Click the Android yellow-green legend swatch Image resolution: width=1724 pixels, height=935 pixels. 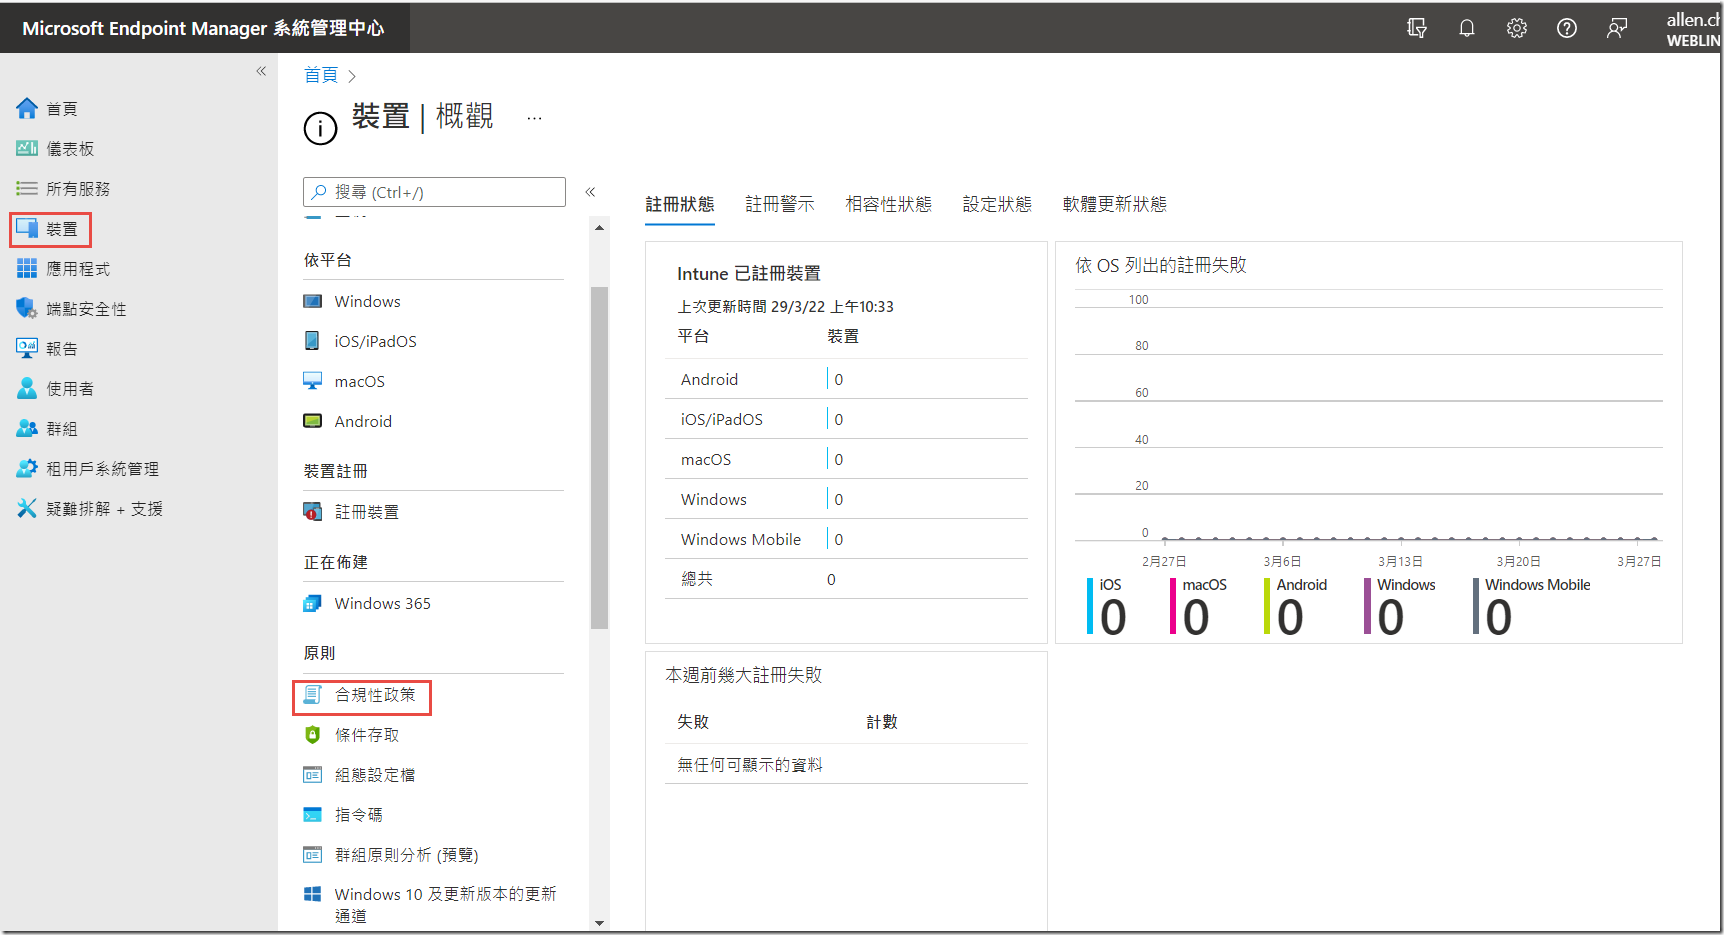[x=1267, y=606]
